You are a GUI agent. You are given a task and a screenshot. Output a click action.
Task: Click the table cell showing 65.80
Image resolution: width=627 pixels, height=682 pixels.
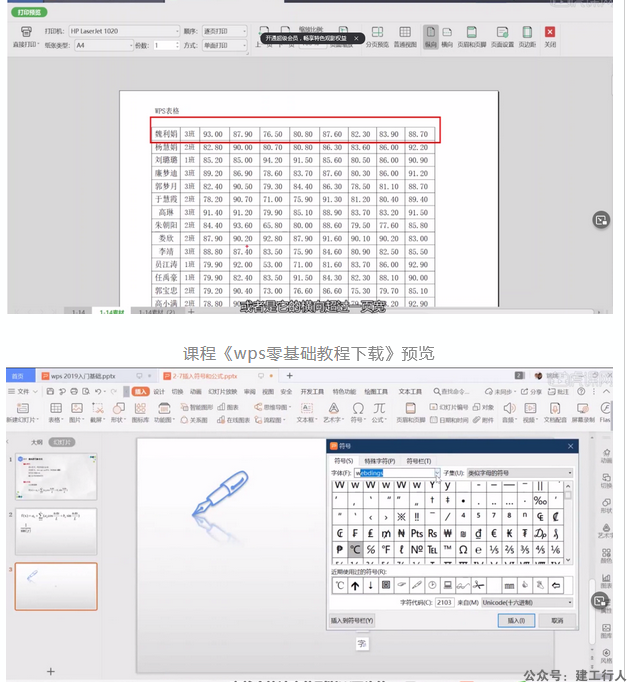point(273,225)
